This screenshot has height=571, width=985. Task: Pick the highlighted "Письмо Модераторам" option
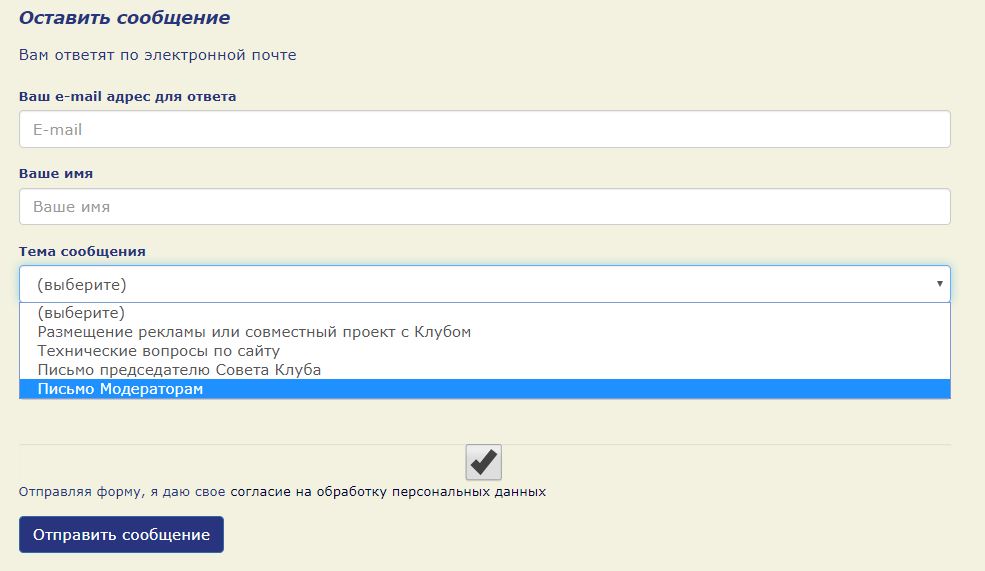pos(120,389)
